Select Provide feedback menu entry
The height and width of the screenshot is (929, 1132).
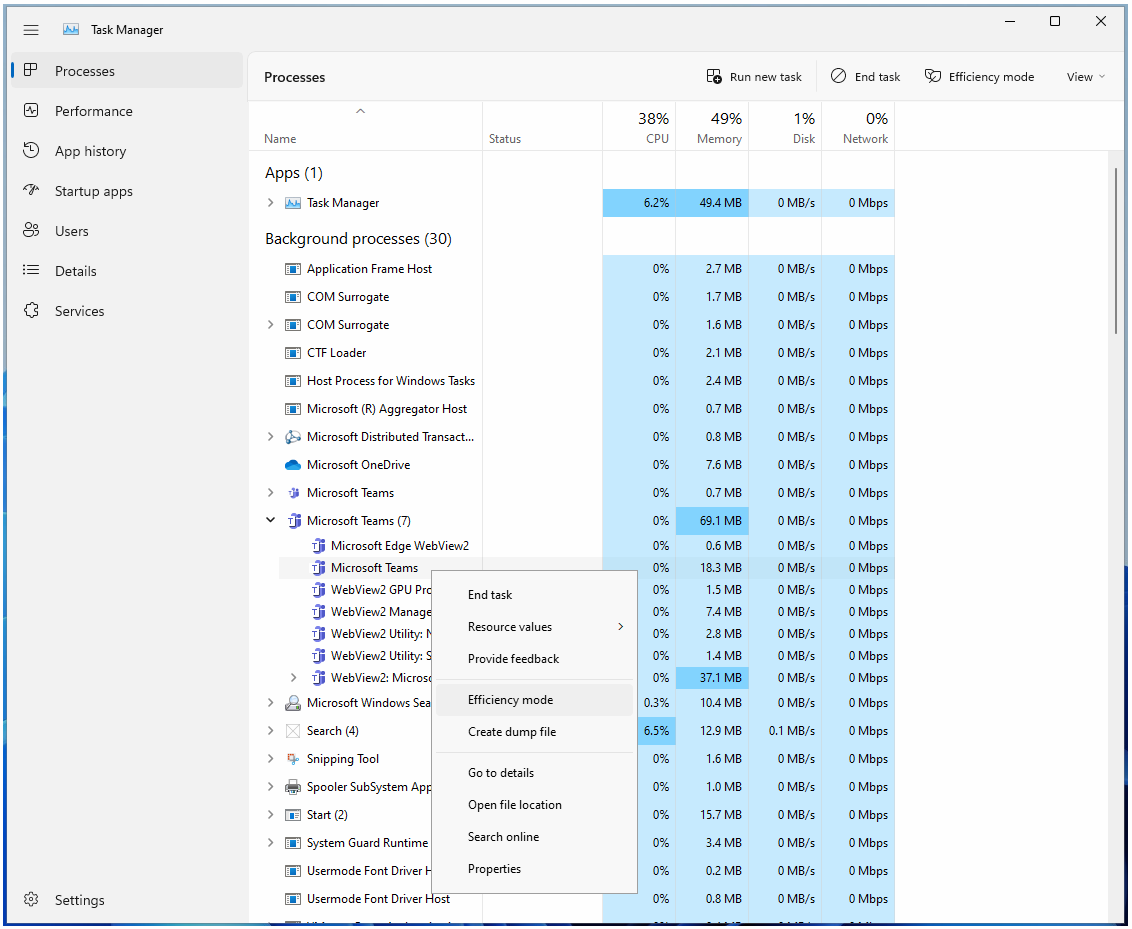[534, 658]
